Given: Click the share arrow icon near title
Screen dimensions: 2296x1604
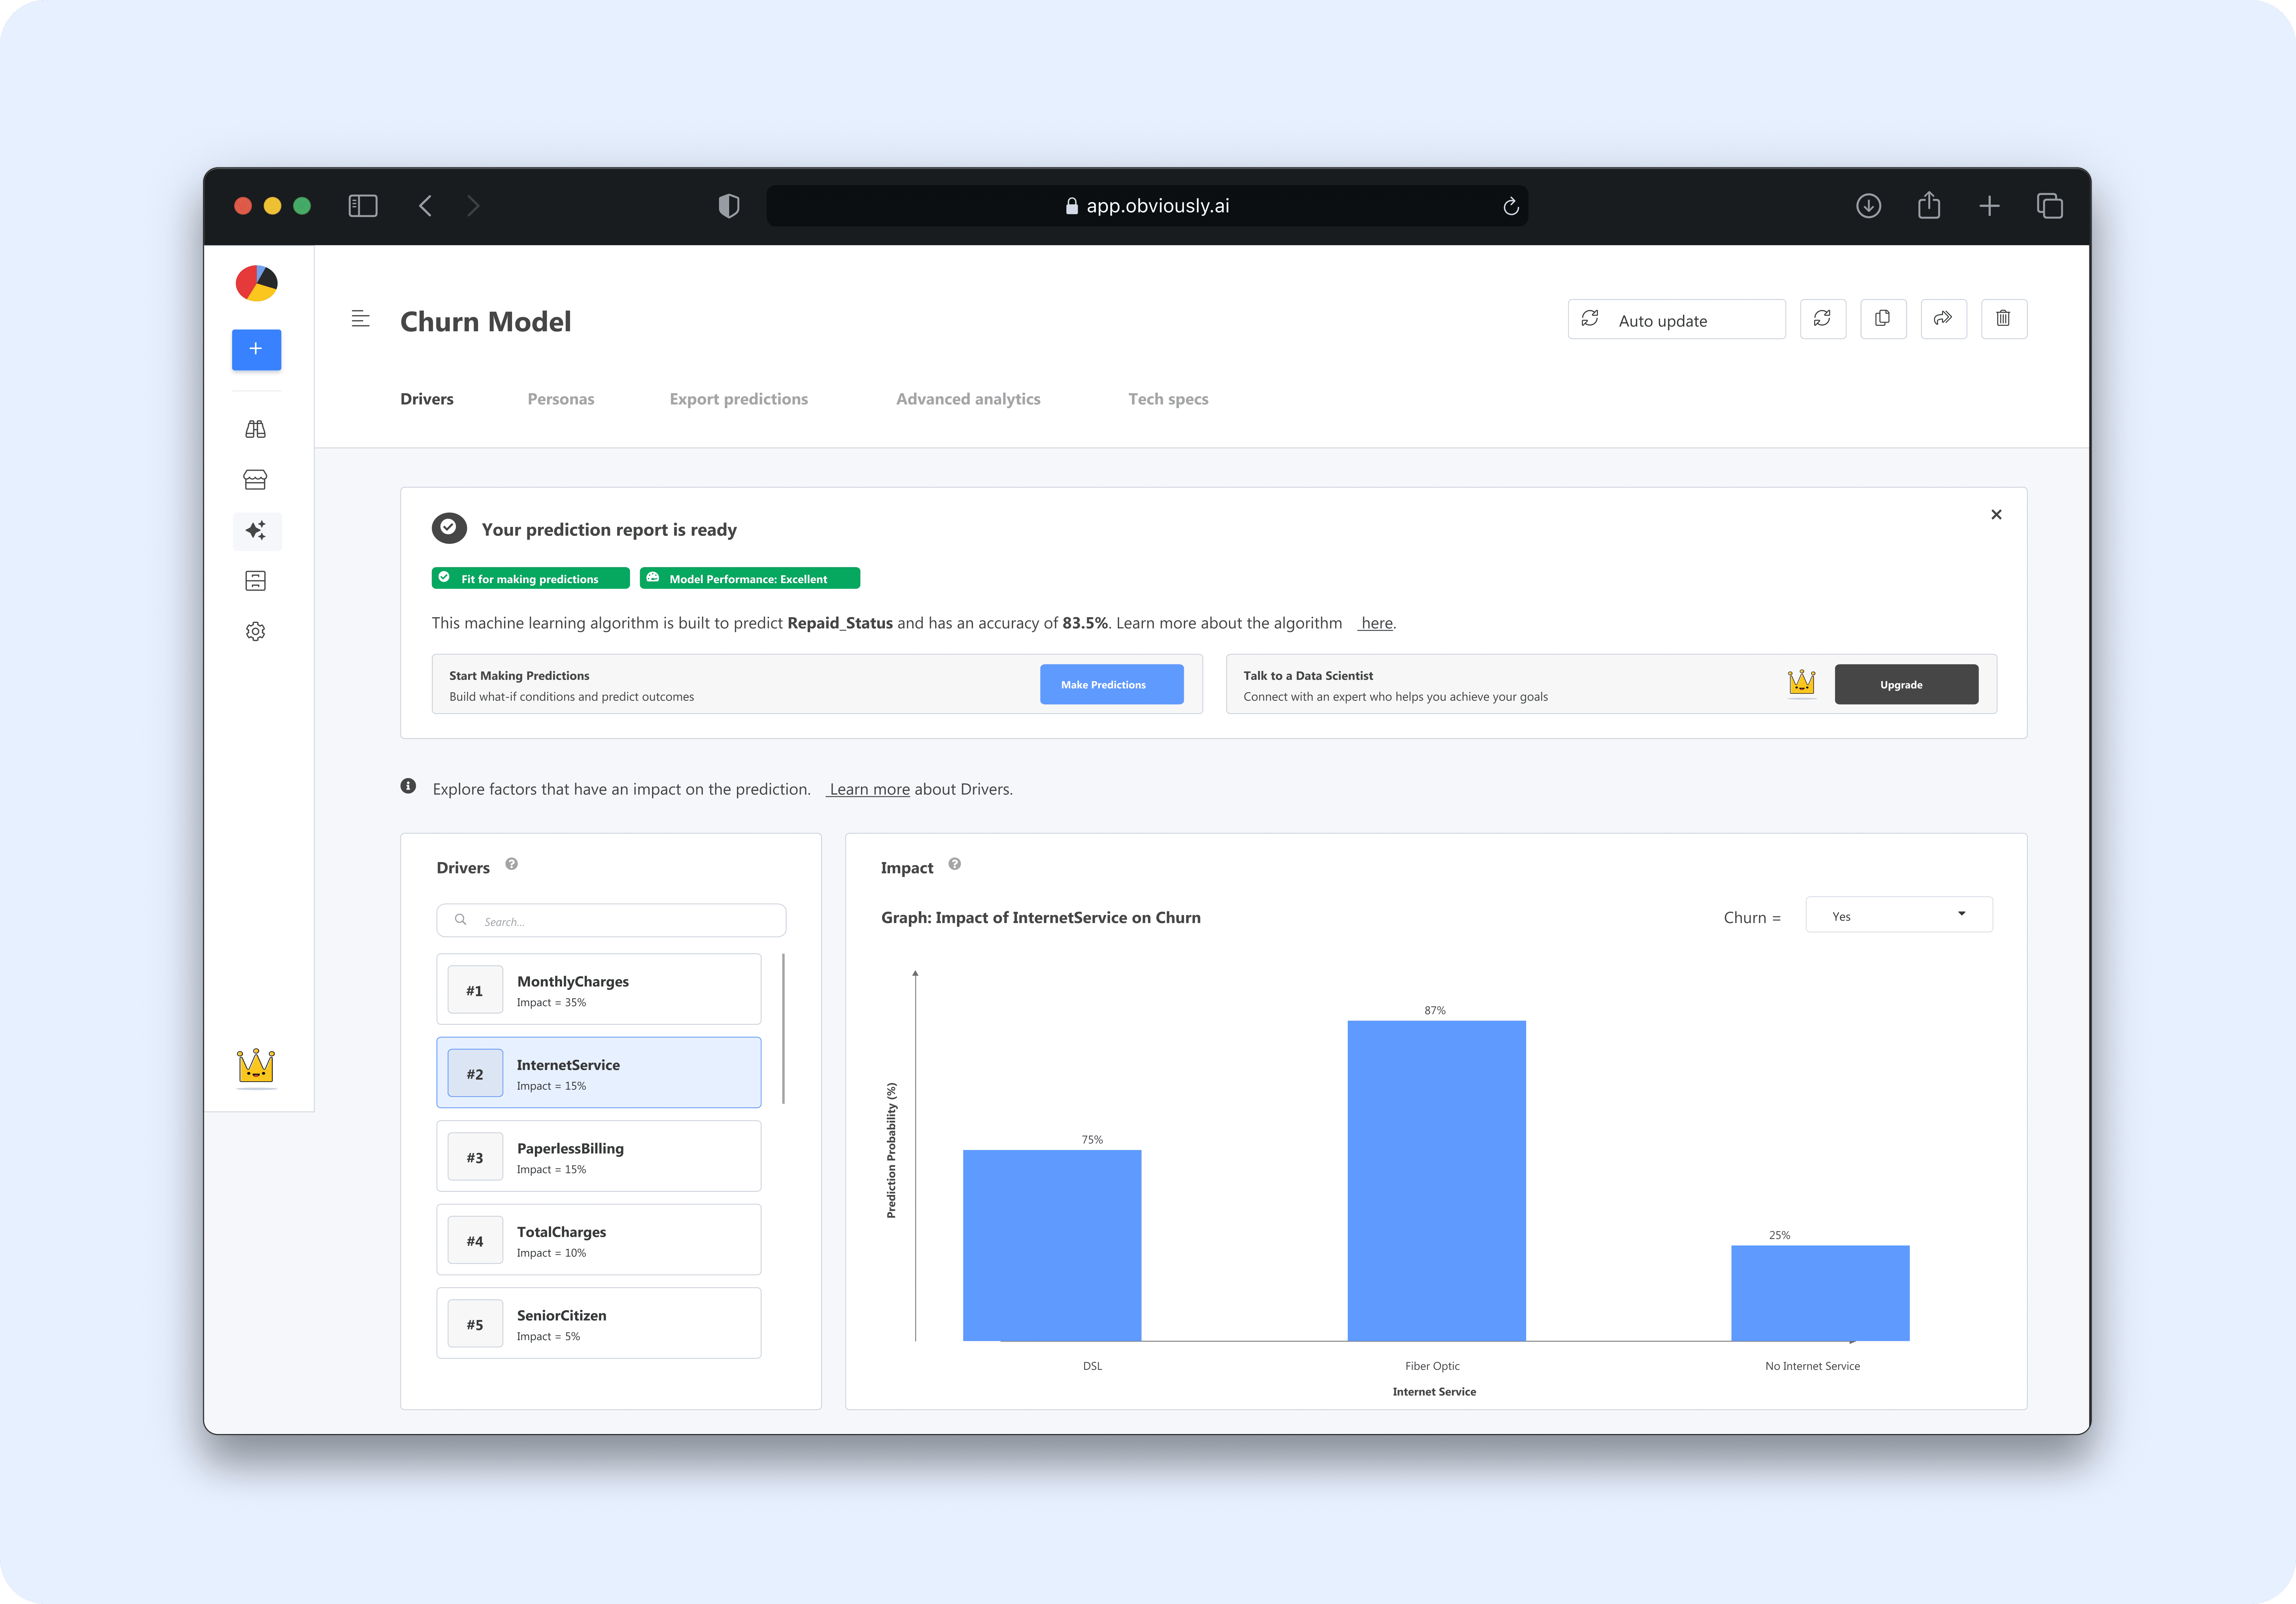Looking at the screenshot, I should tap(1943, 319).
